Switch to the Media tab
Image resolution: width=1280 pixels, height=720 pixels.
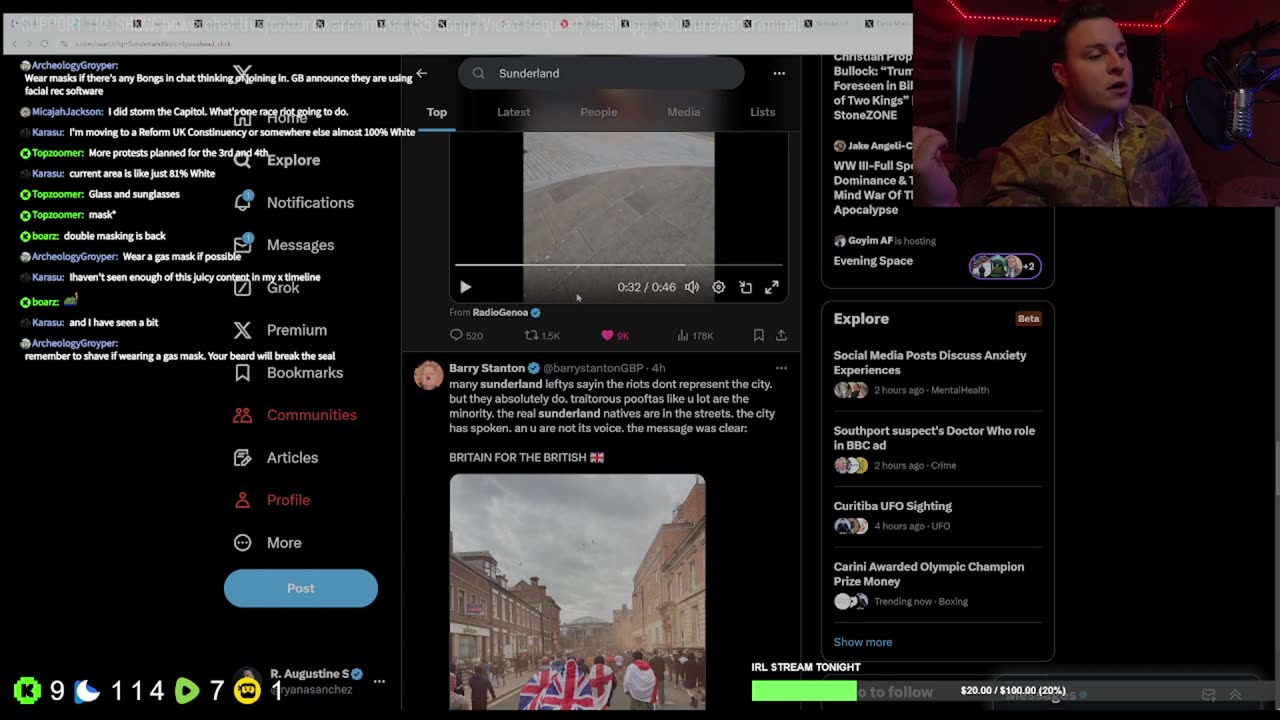684,112
